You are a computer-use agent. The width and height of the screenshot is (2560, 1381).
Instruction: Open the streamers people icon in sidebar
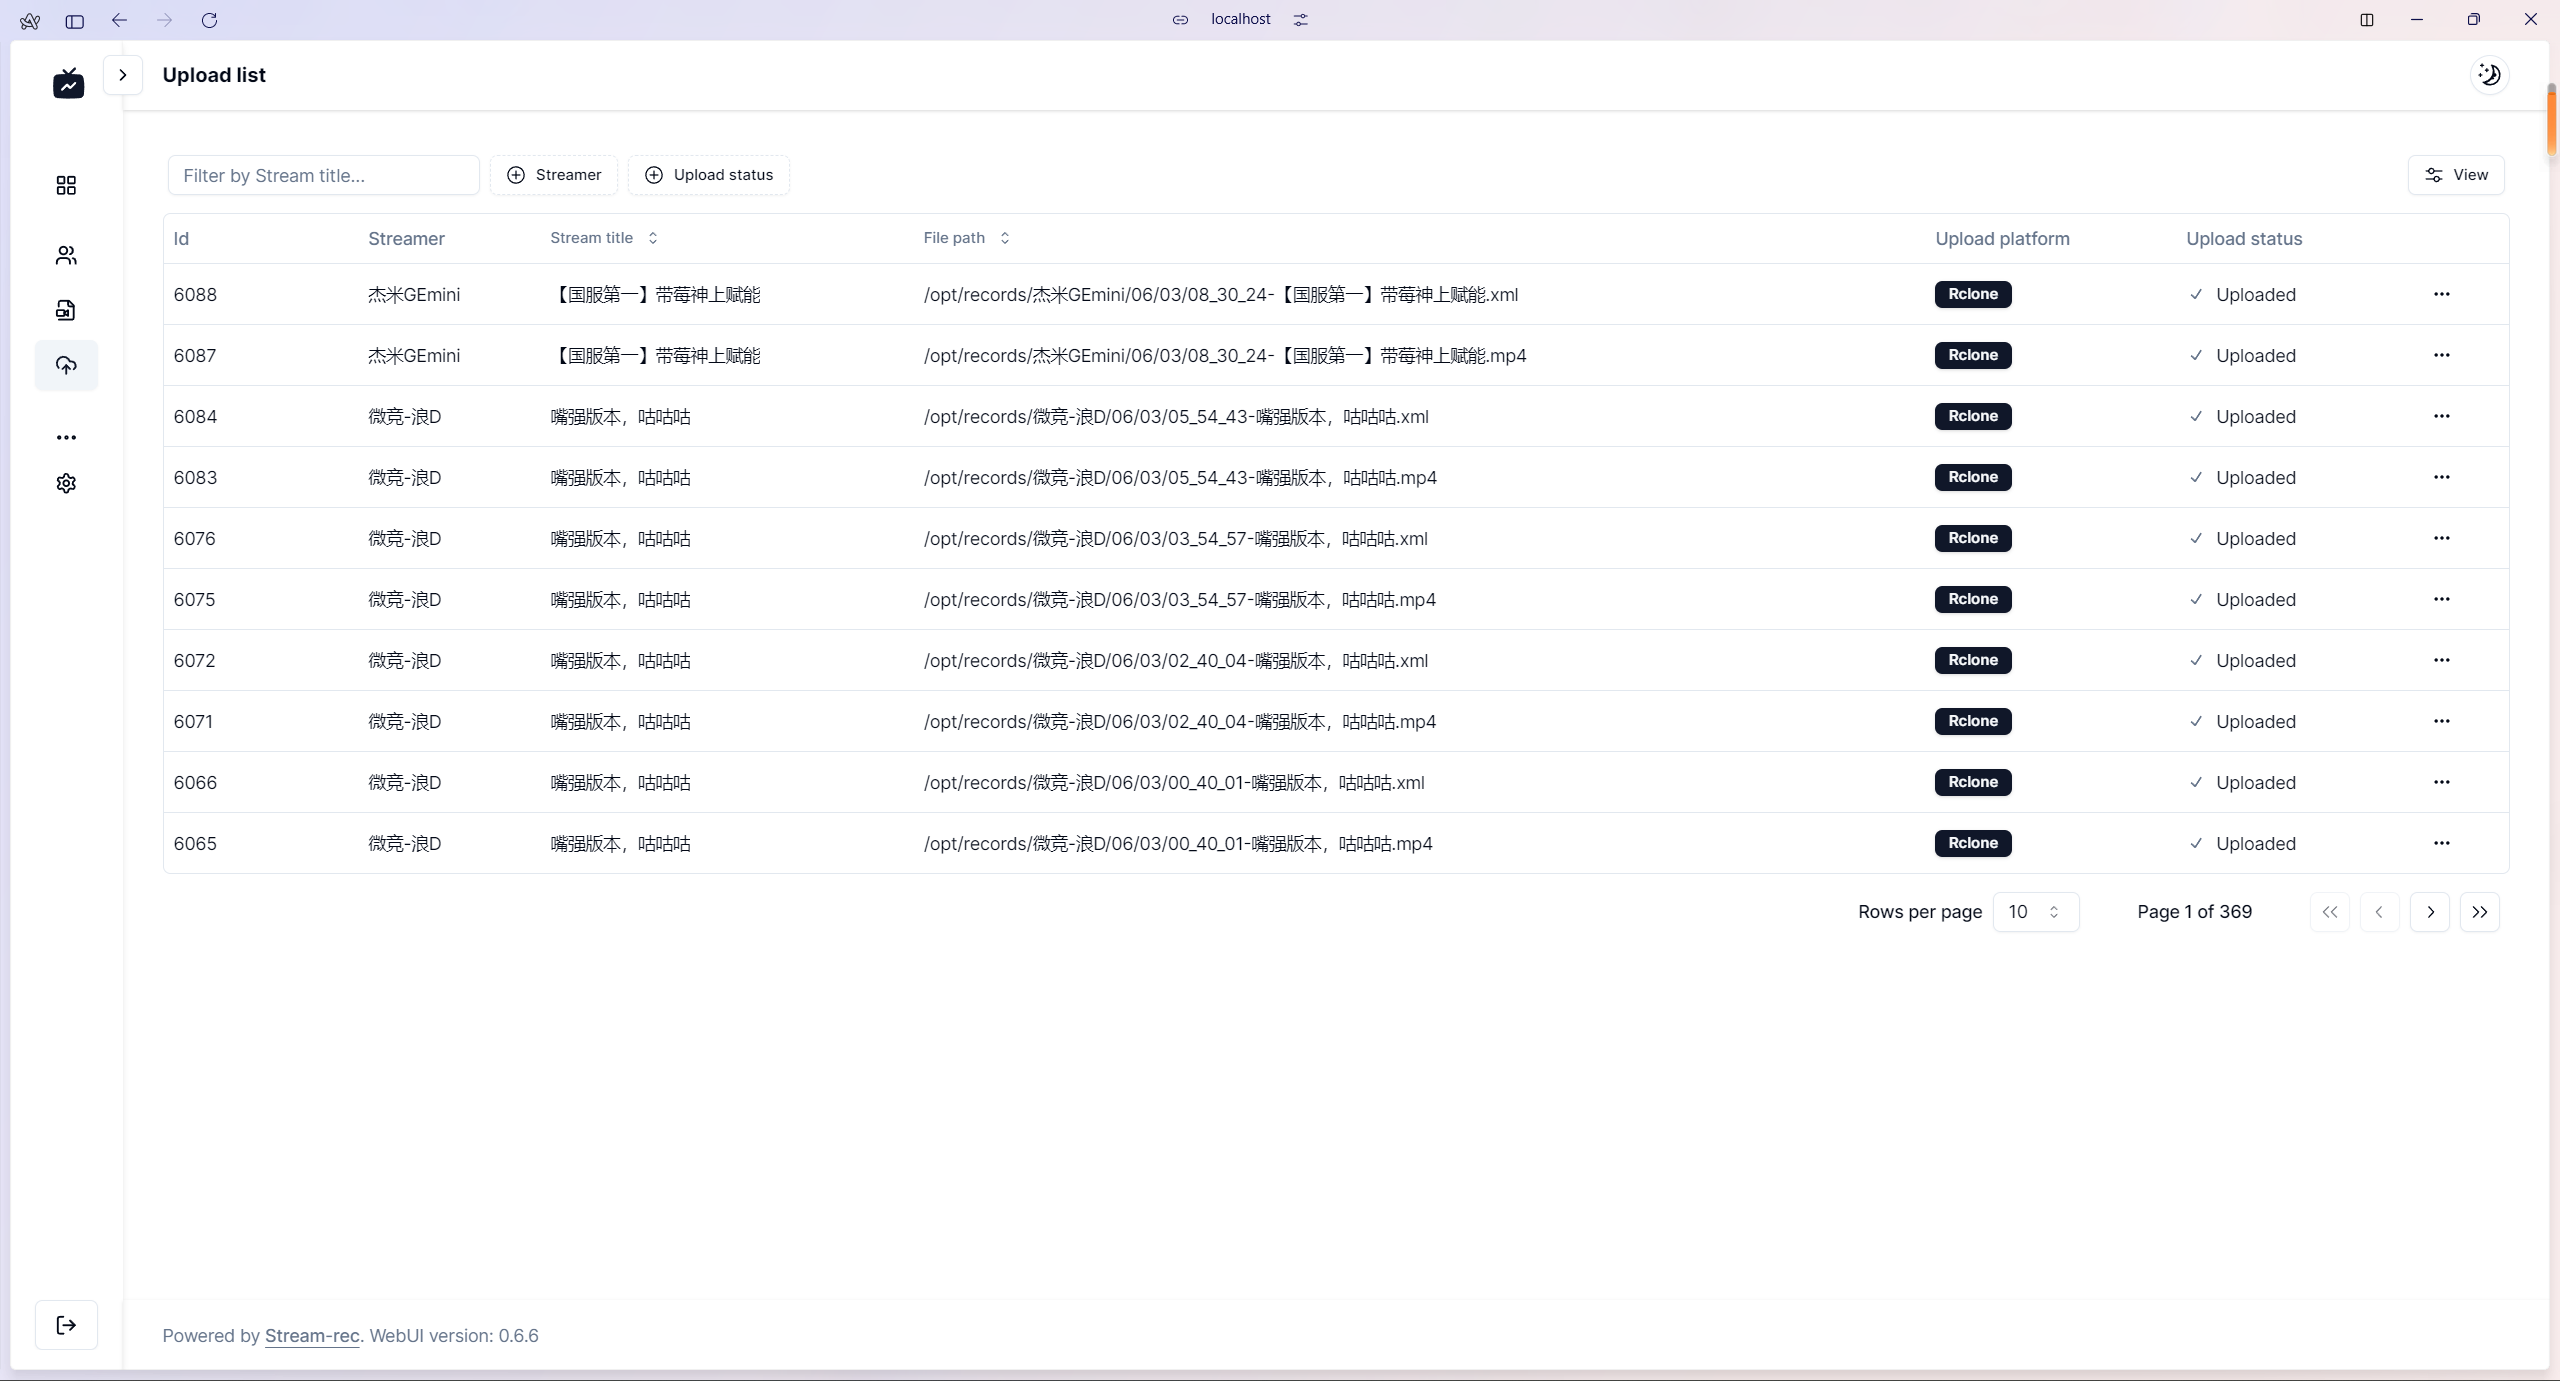[66, 256]
